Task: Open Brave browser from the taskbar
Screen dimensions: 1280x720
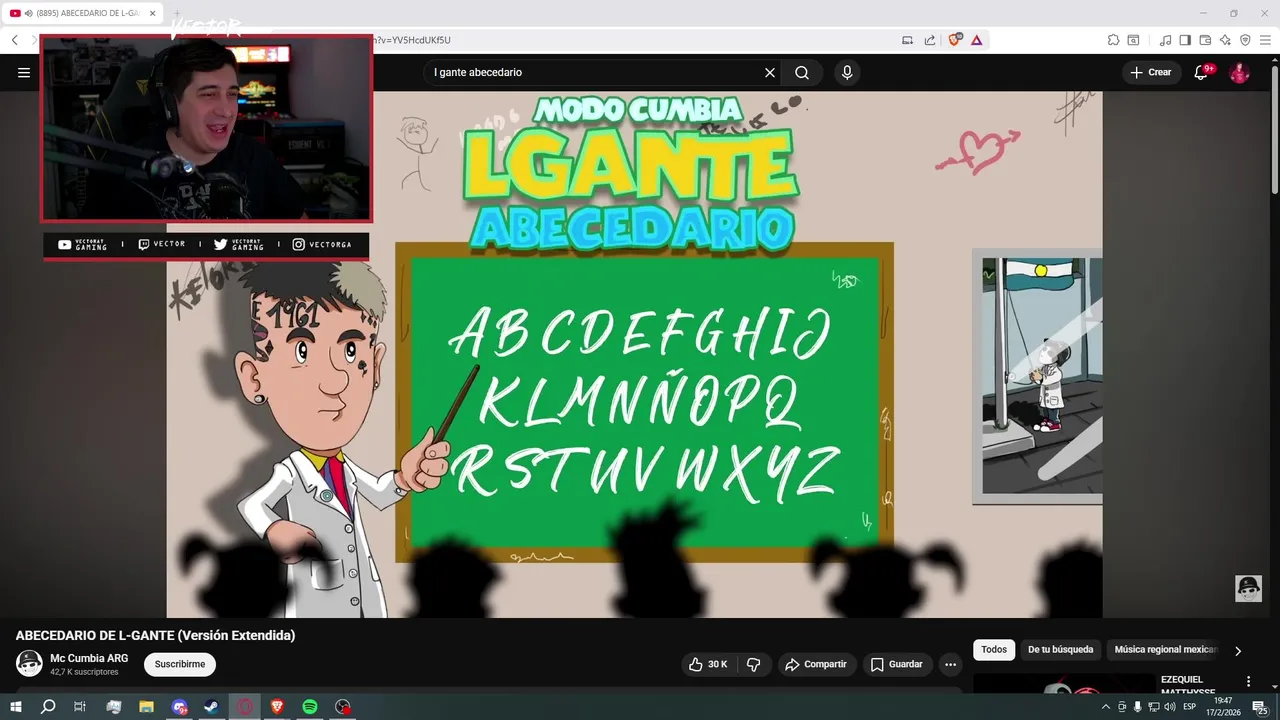Action: tap(277, 707)
